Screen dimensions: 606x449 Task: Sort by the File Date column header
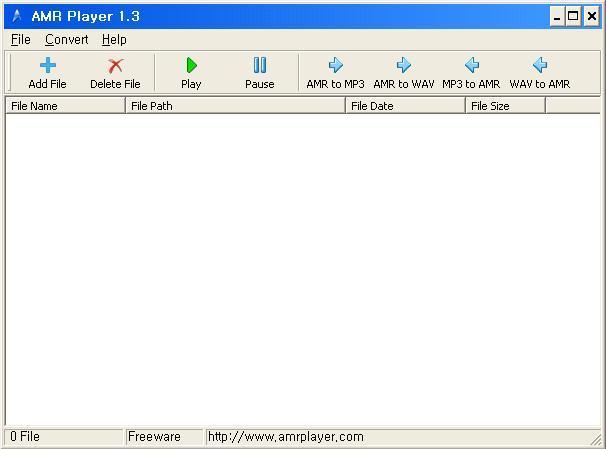(x=405, y=106)
